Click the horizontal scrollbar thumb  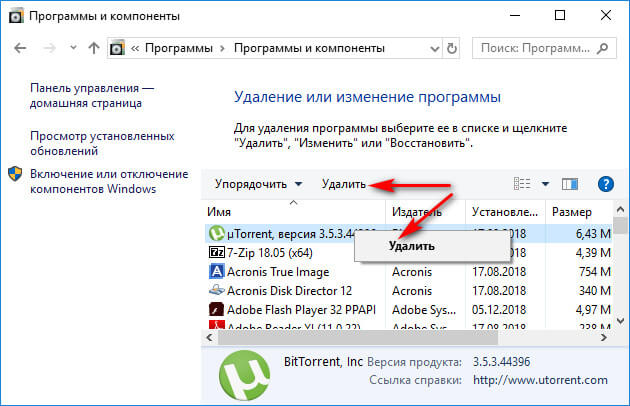point(358,338)
